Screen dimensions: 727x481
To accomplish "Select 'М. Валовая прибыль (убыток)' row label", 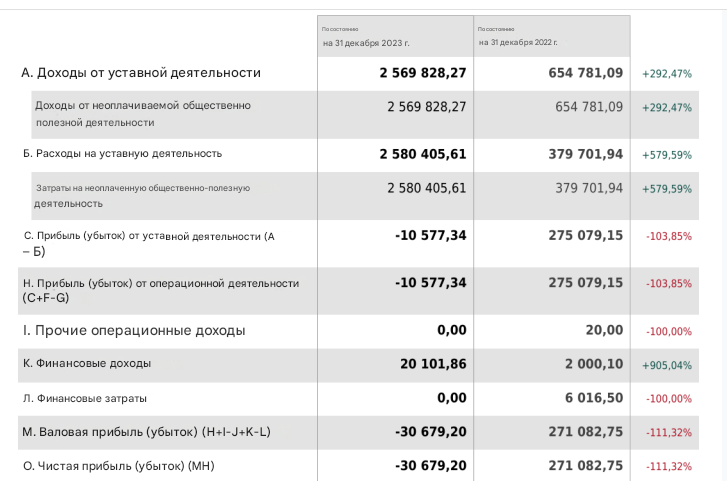I will 146,432.
